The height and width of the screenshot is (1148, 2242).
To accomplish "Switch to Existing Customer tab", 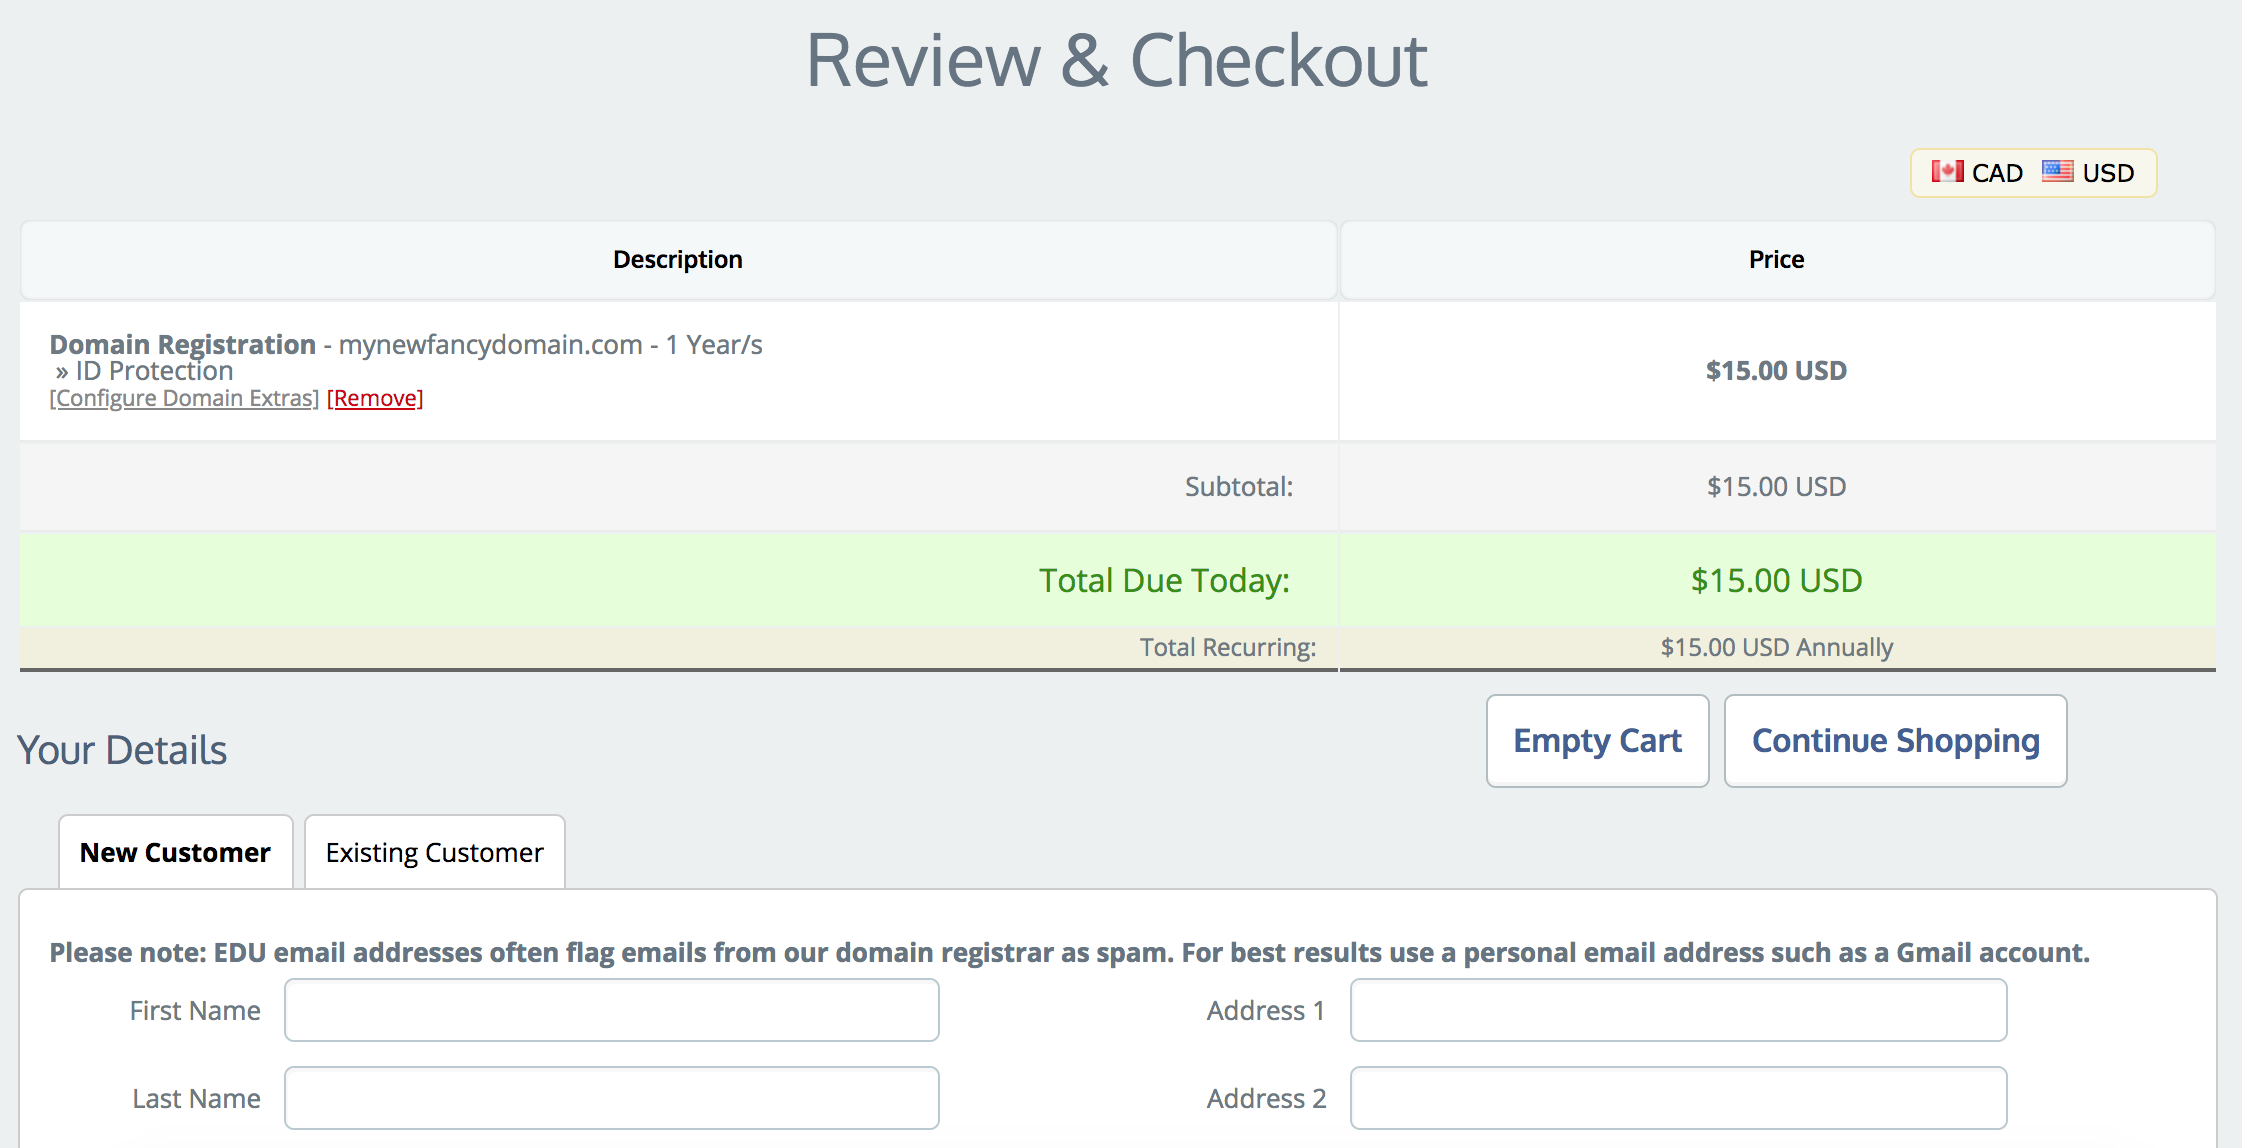I will click(434, 852).
